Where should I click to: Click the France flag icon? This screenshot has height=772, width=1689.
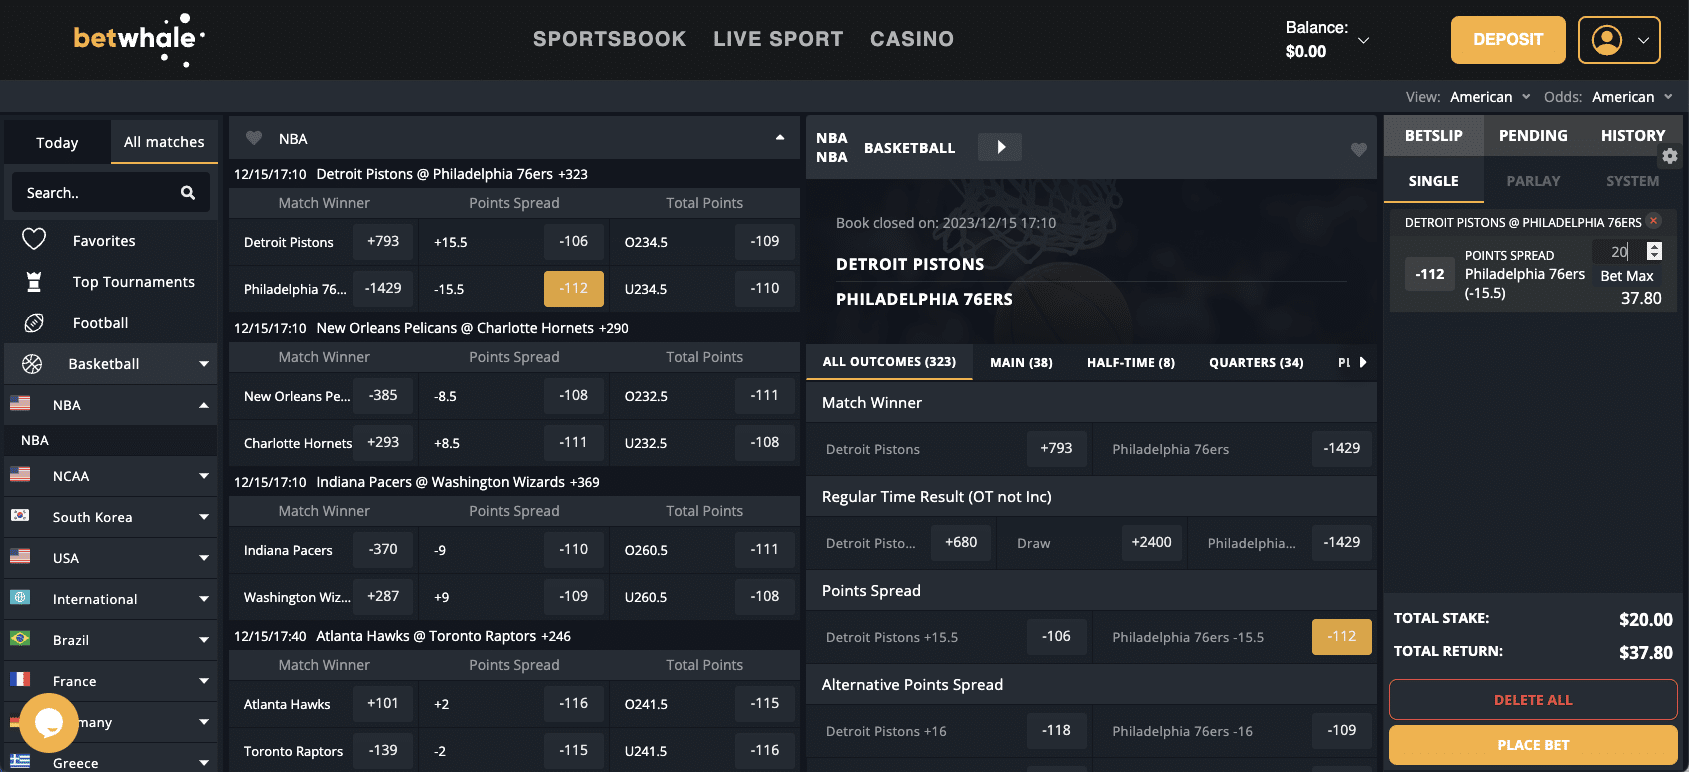[20, 680]
